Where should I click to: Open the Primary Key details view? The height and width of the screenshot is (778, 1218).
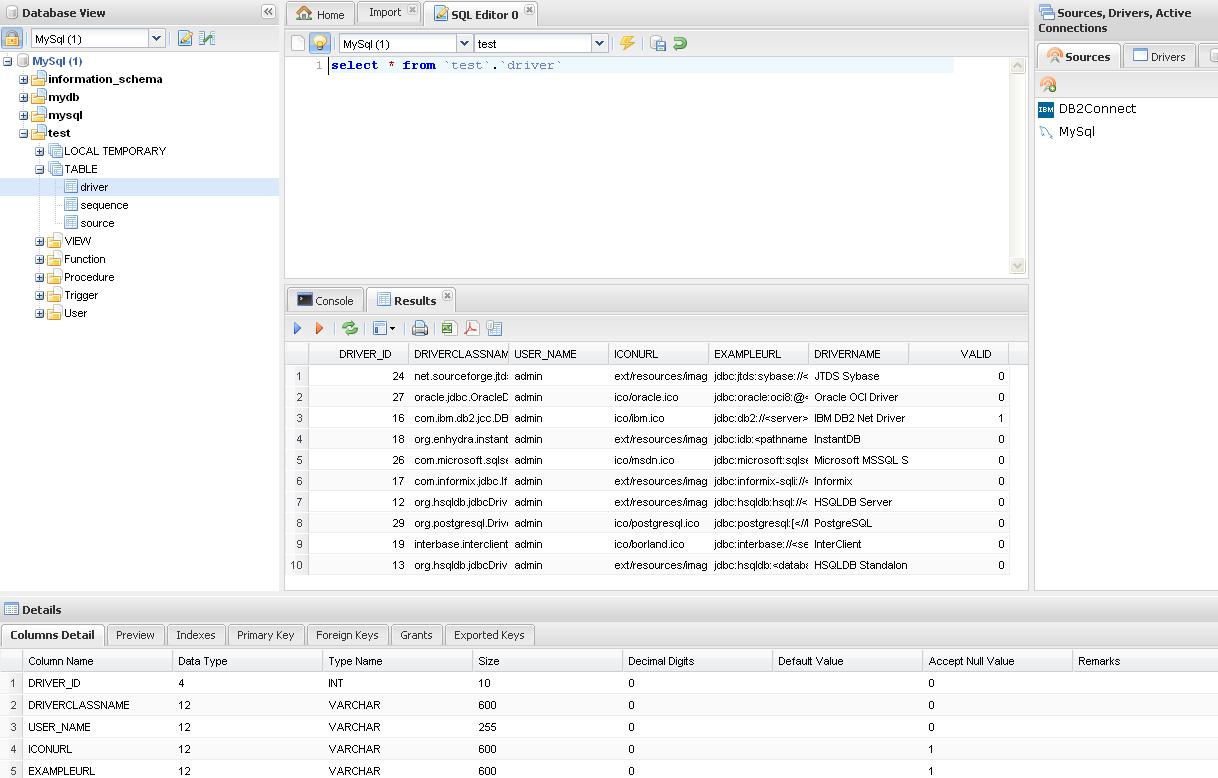(265, 635)
